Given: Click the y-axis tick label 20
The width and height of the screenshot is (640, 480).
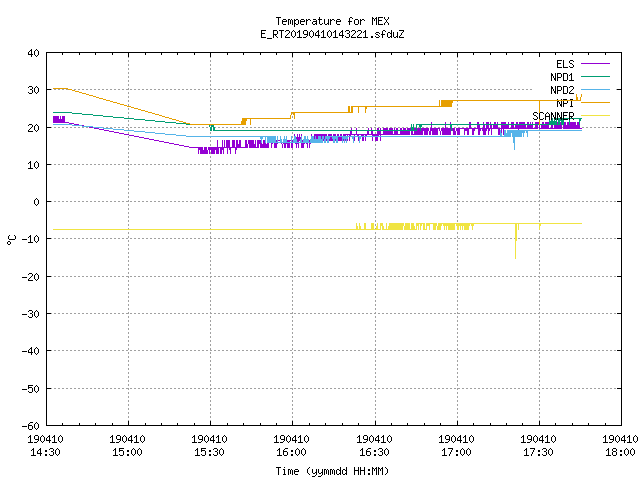Looking at the screenshot, I should (x=33, y=128).
